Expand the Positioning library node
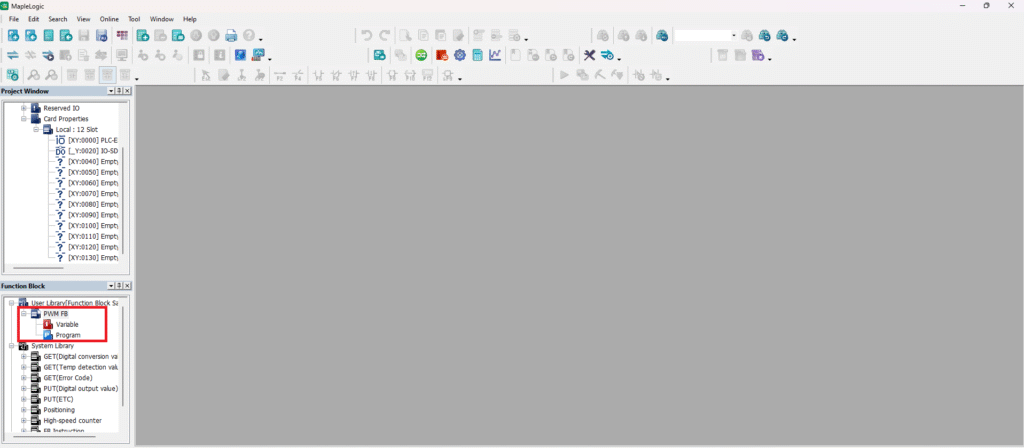The width and height of the screenshot is (1024, 448). click(24, 409)
